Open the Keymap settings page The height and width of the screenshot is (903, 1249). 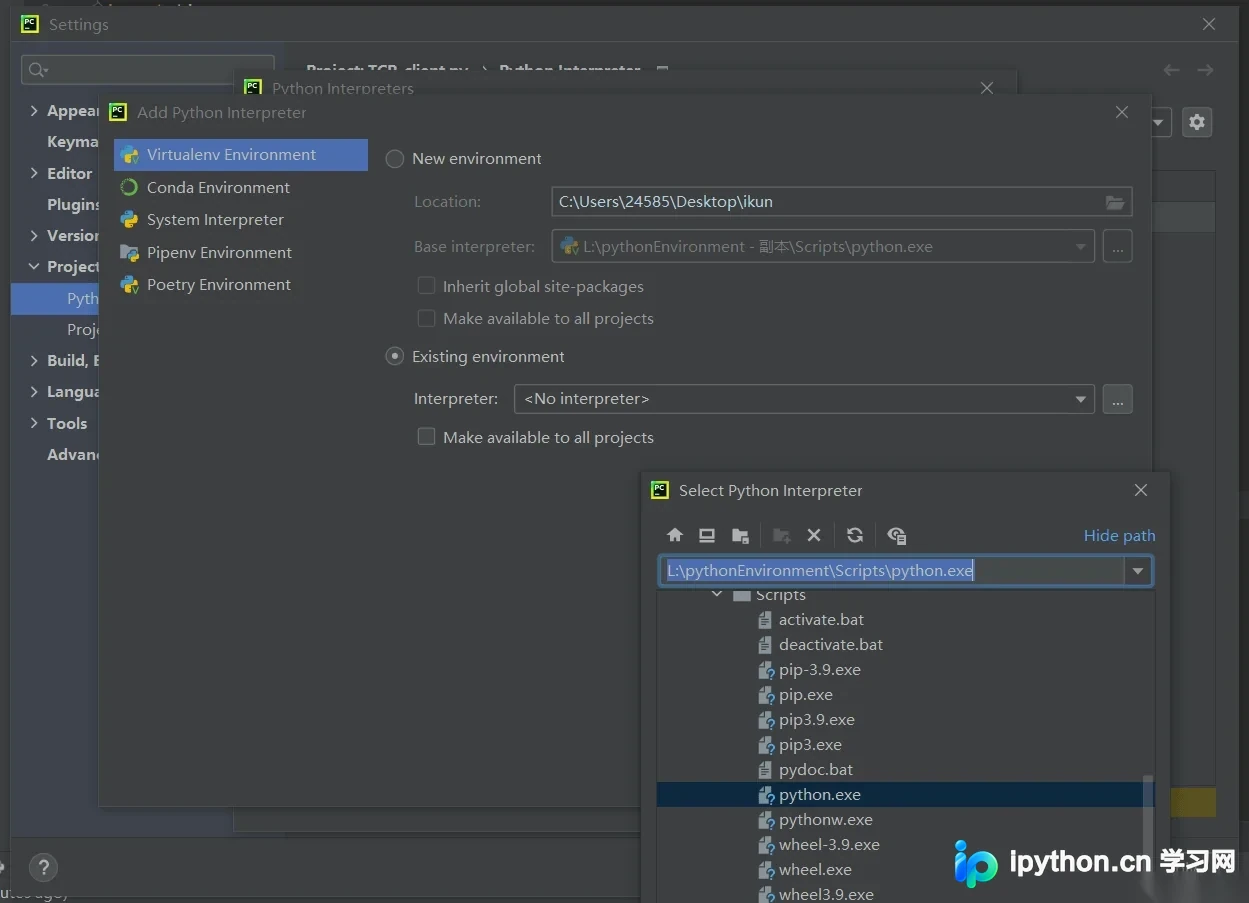point(72,142)
